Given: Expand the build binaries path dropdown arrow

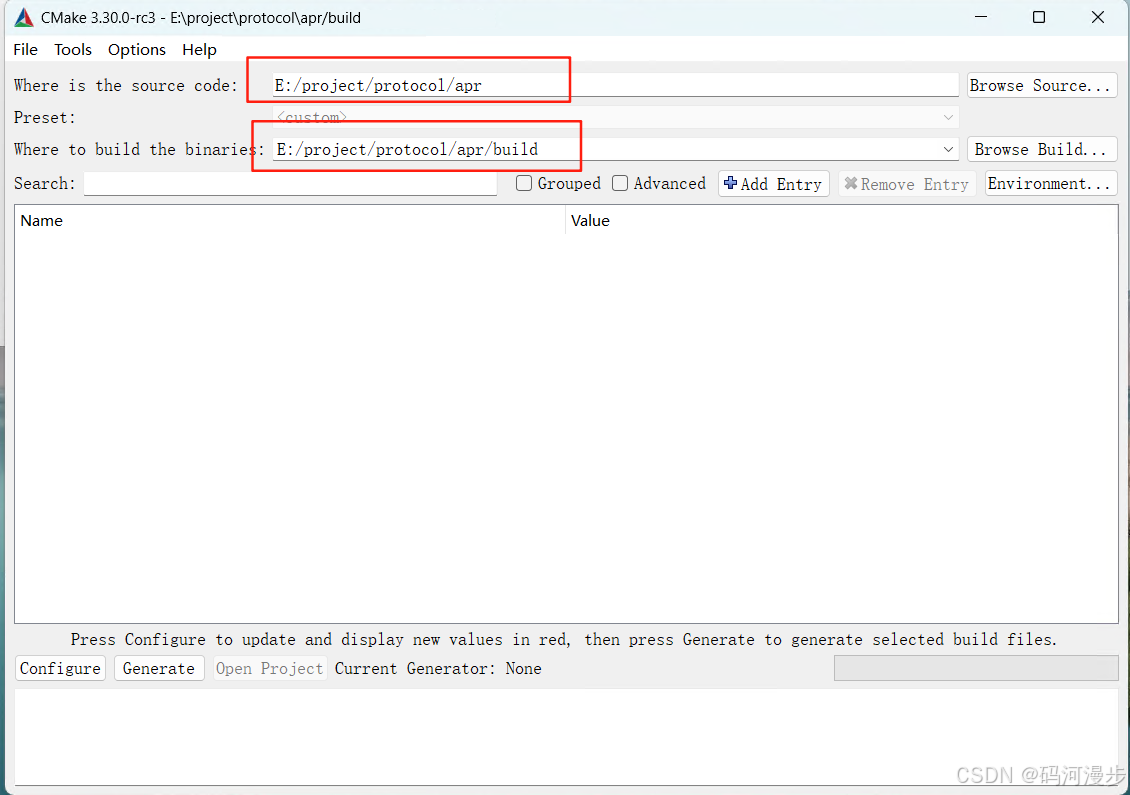Looking at the screenshot, I should point(948,149).
